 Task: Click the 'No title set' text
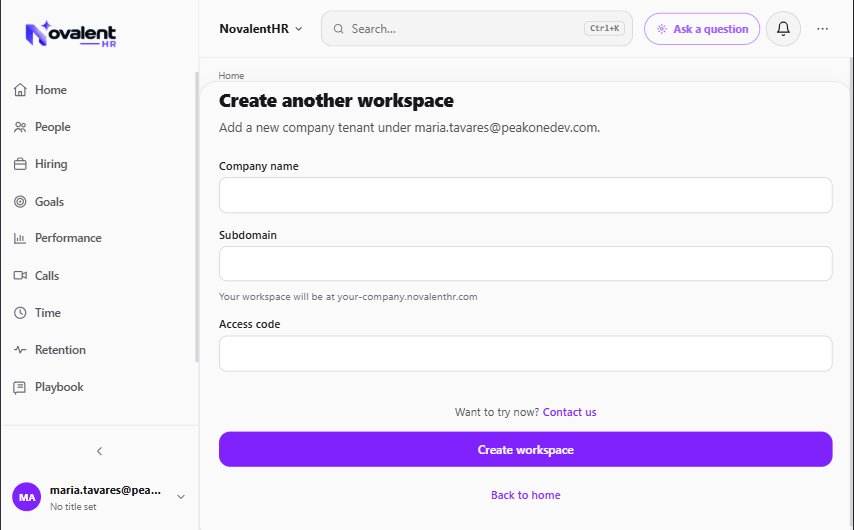point(73,507)
